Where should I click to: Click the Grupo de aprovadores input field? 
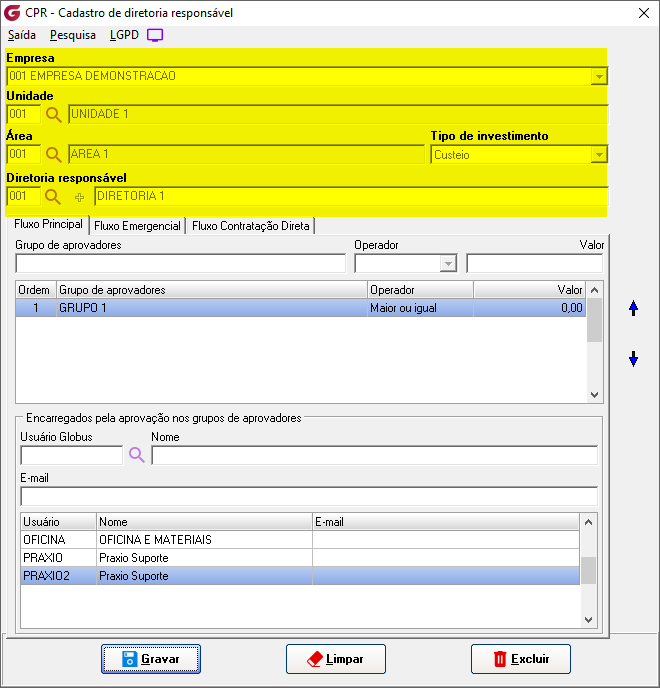(x=180, y=264)
